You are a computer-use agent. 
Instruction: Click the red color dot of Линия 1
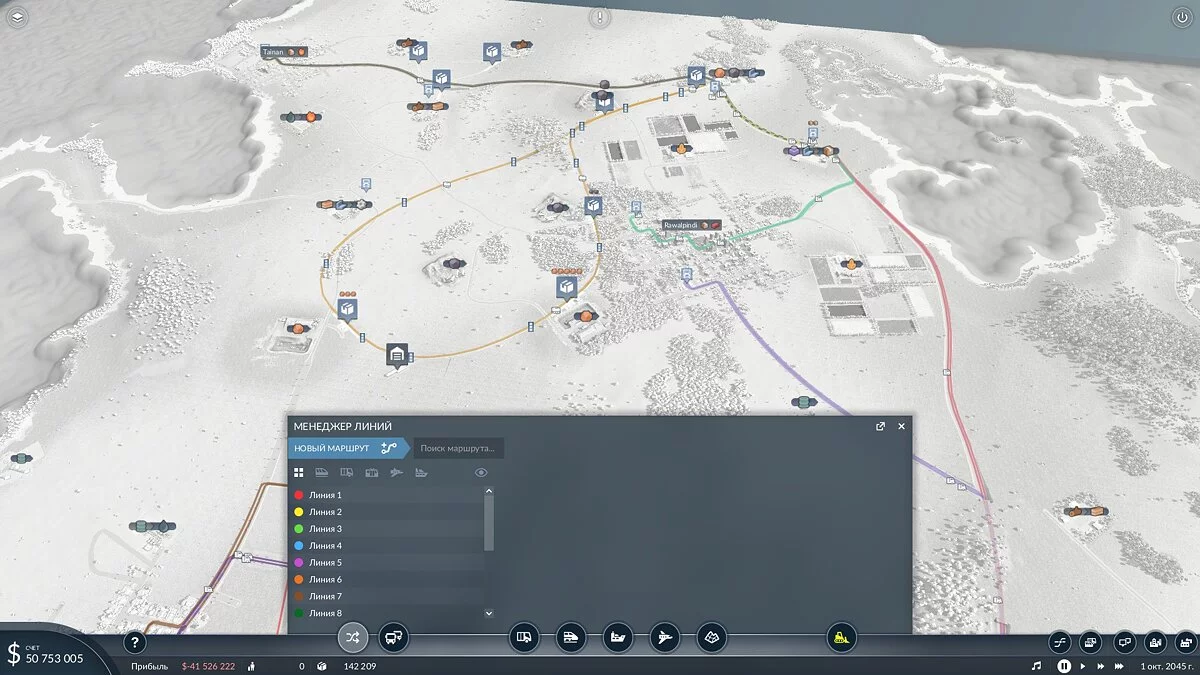tap(298, 495)
